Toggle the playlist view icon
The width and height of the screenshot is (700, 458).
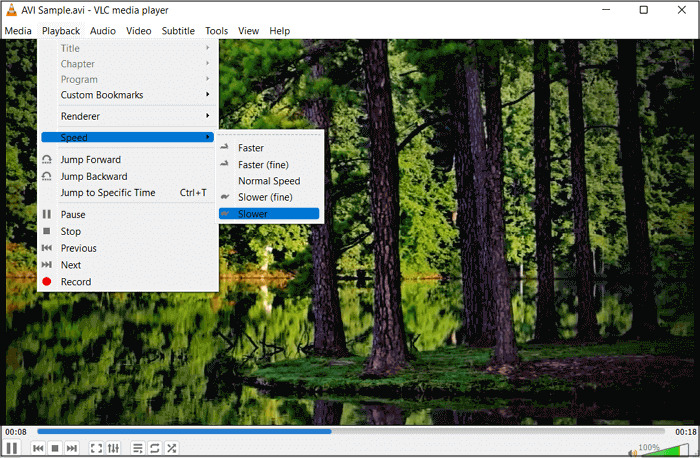[x=138, y=448]
